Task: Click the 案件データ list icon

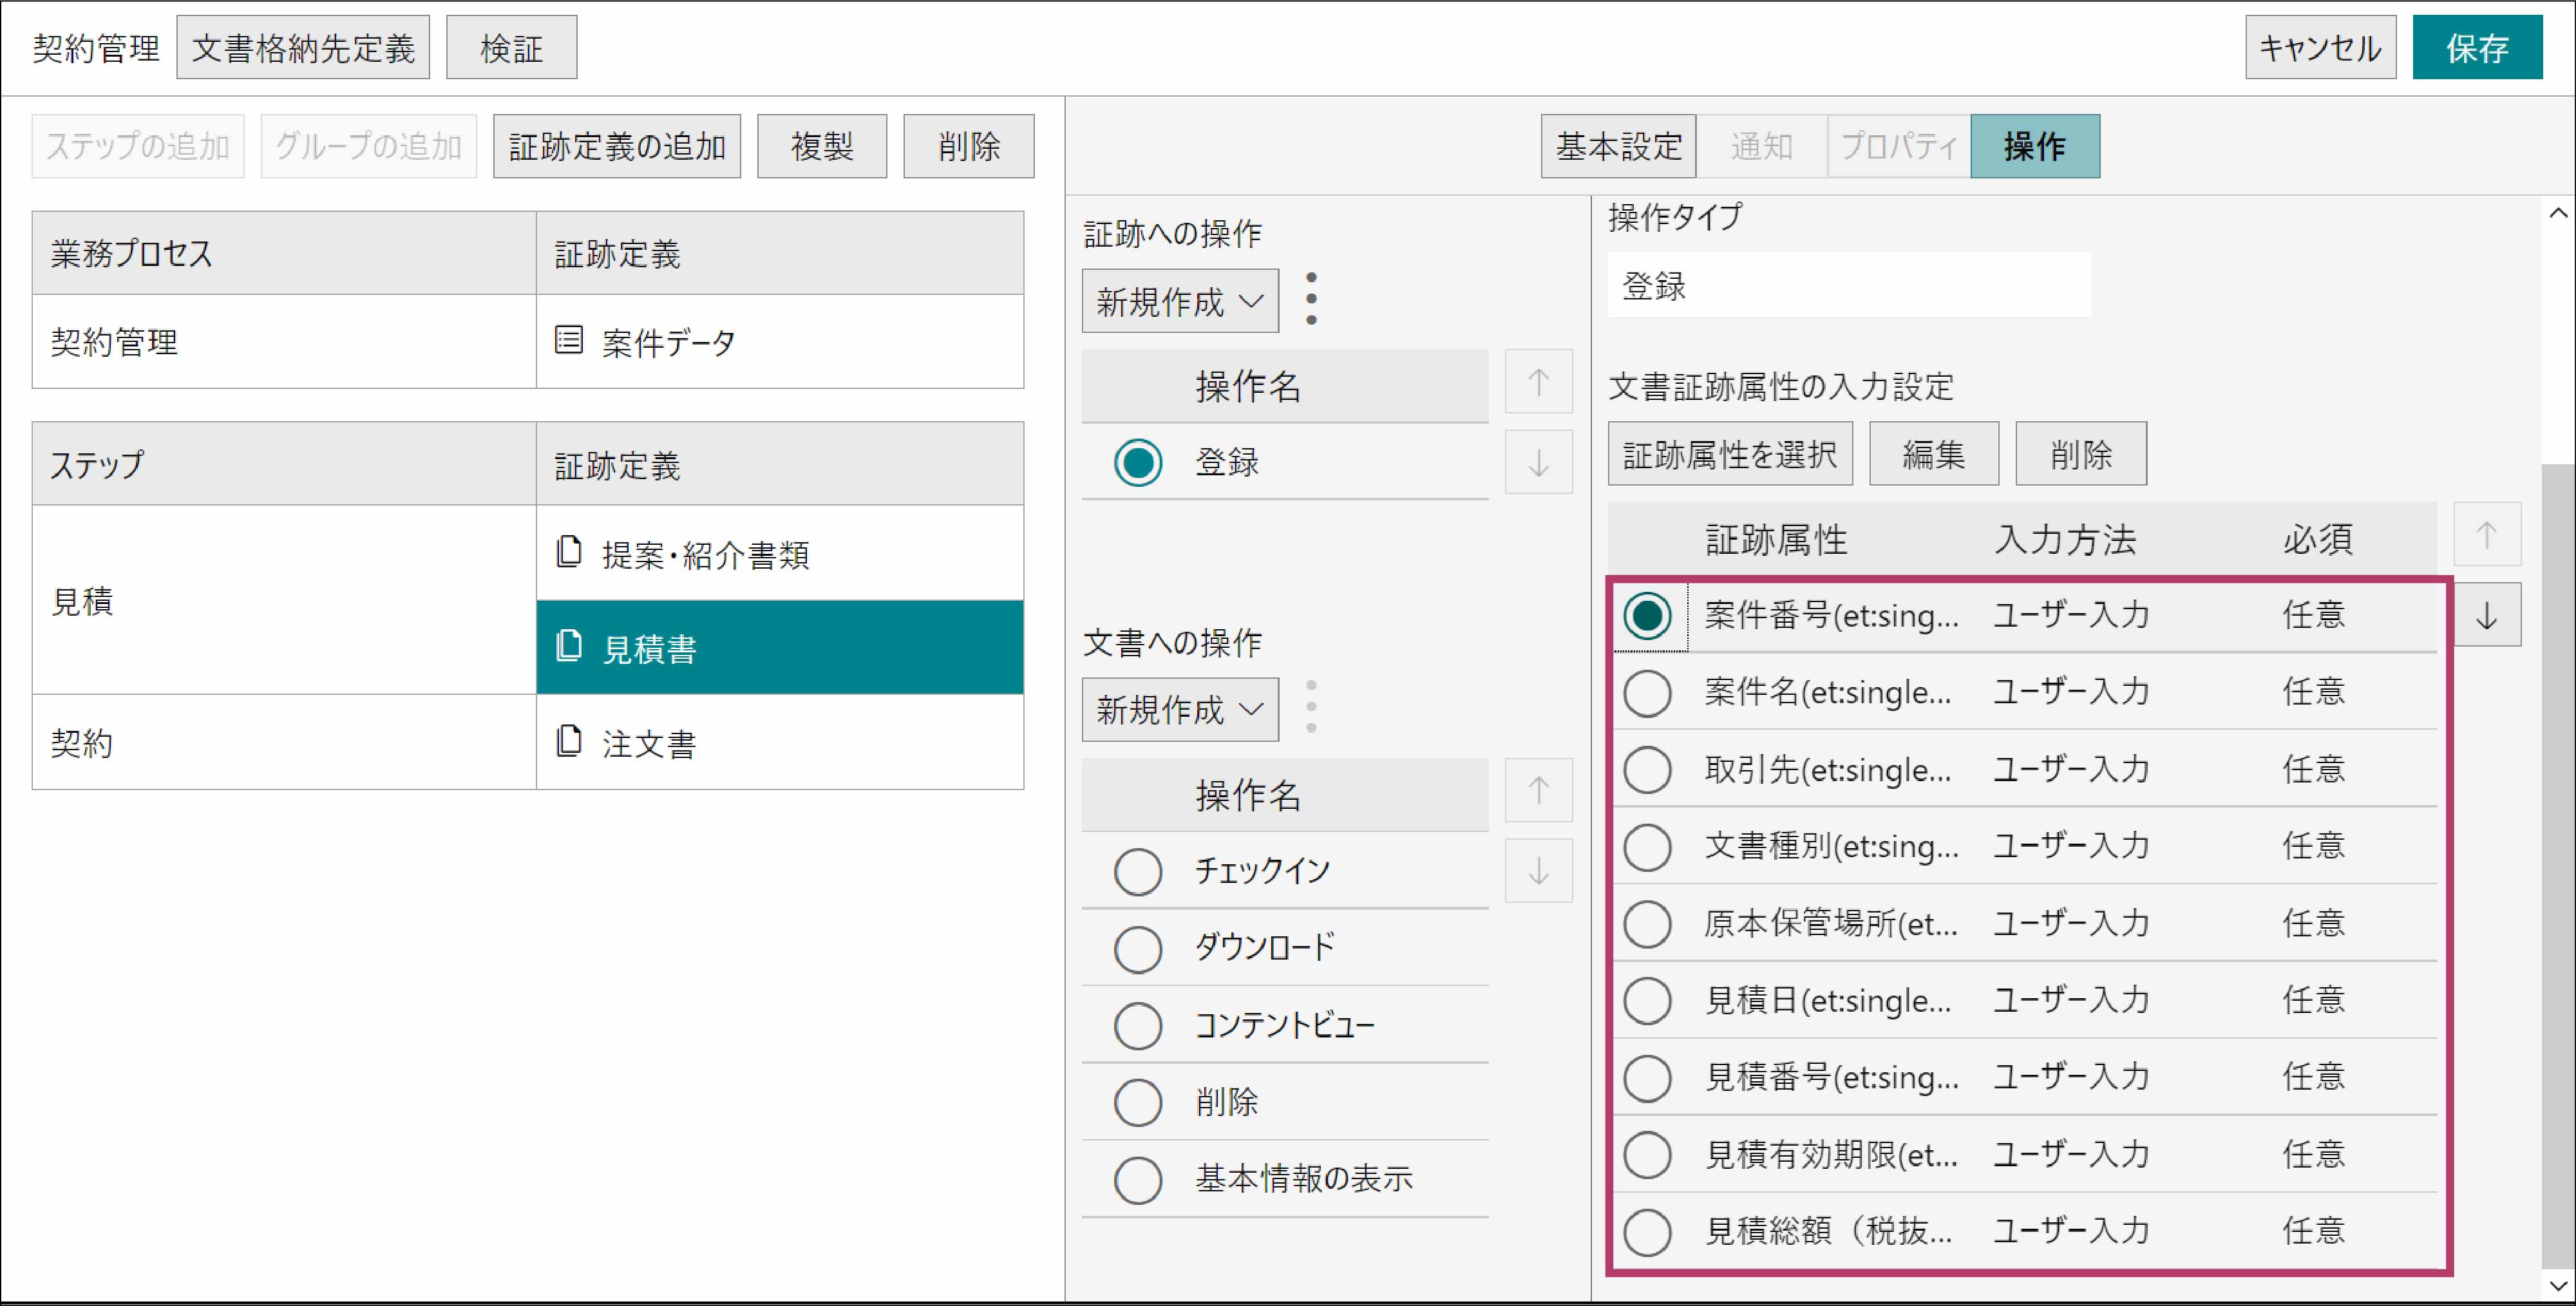Action: coord(569,340)
